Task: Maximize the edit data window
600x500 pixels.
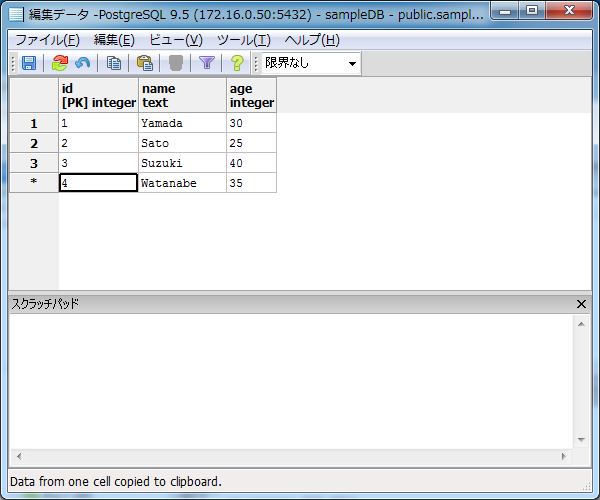Action: pos(532,11)
